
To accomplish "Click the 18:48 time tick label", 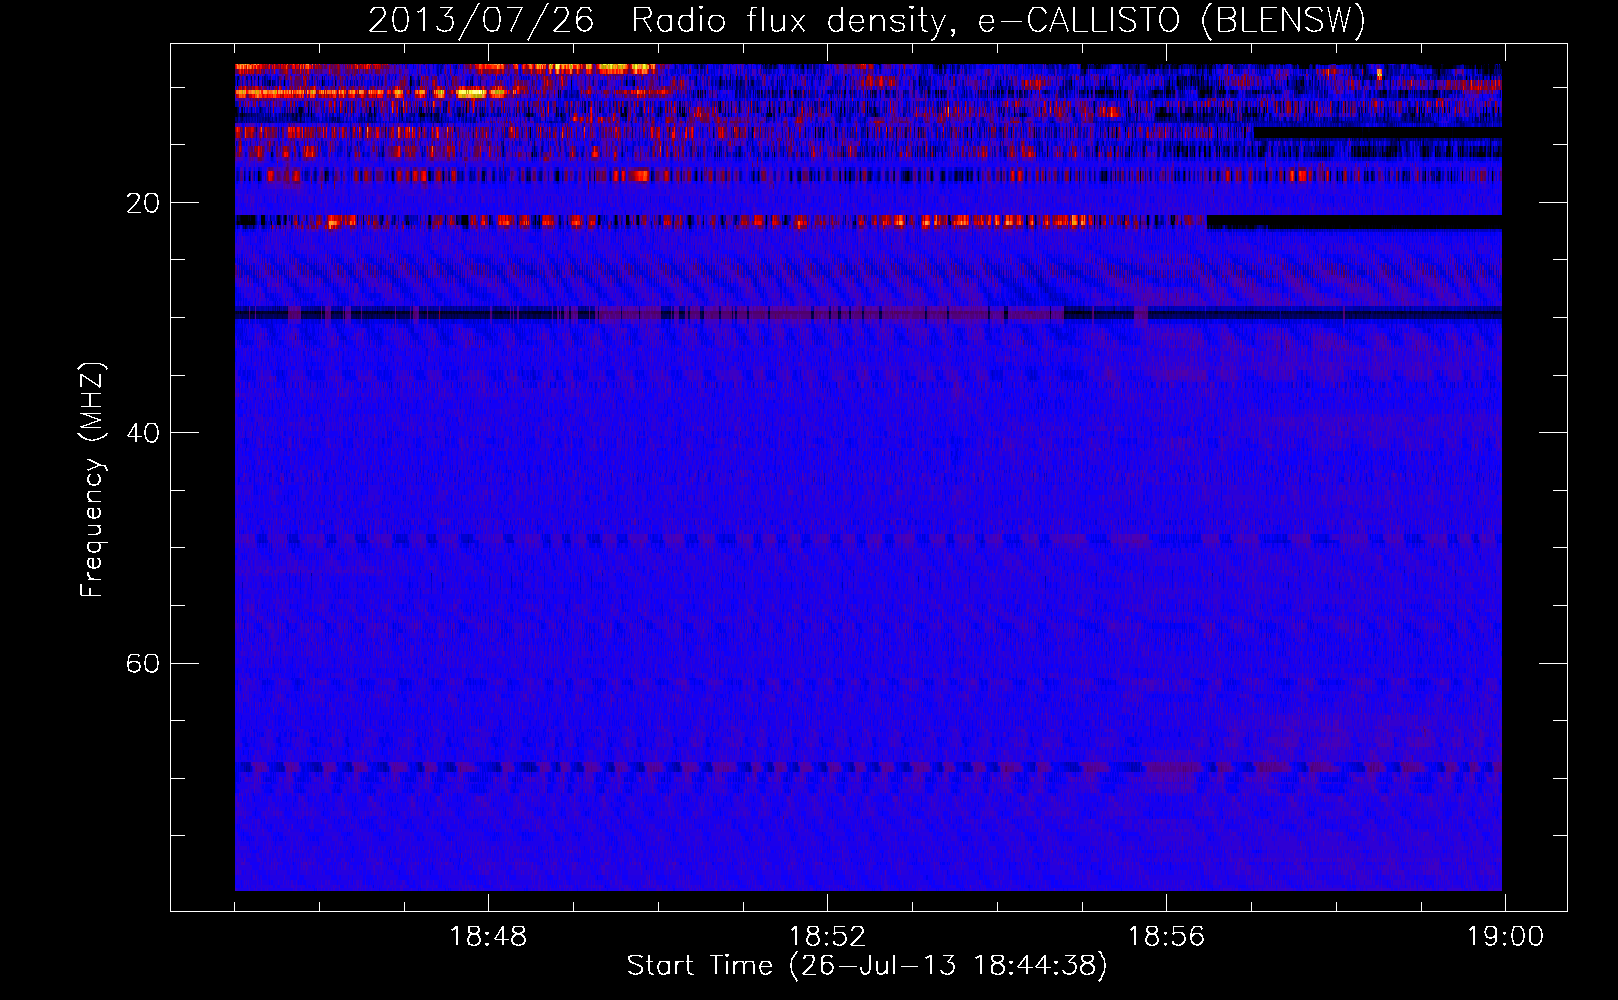I will click(488, 937).
